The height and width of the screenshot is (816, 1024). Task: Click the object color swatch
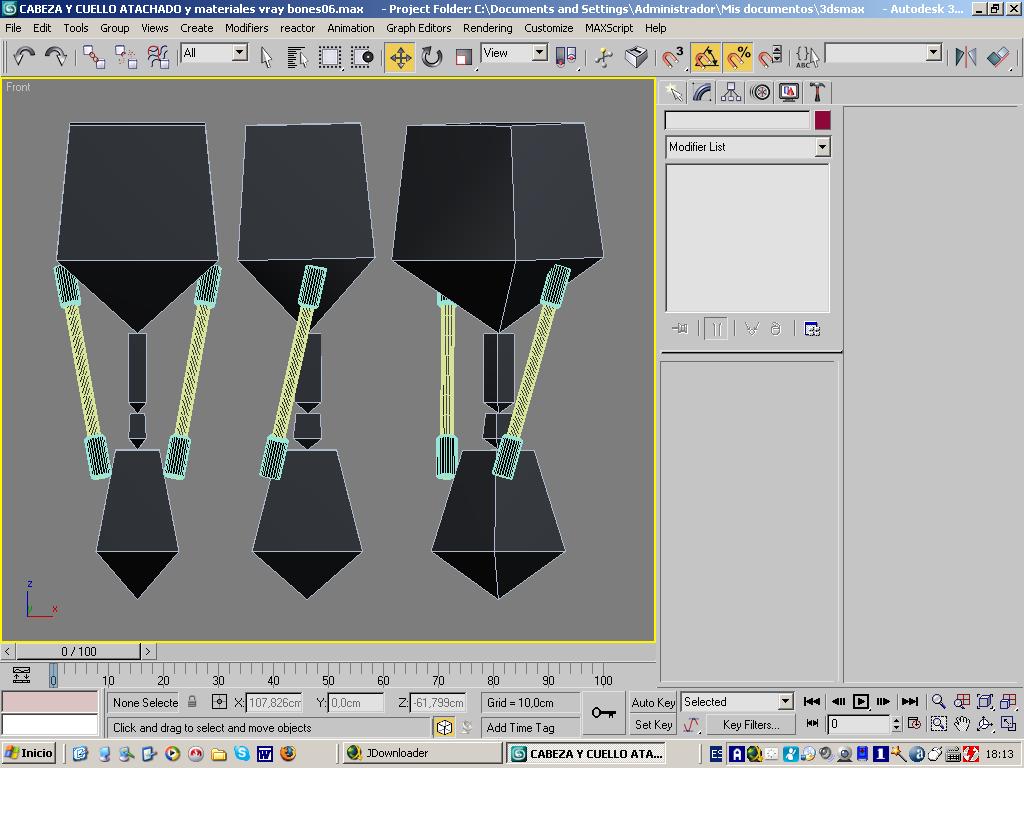(x=822, y=120)
